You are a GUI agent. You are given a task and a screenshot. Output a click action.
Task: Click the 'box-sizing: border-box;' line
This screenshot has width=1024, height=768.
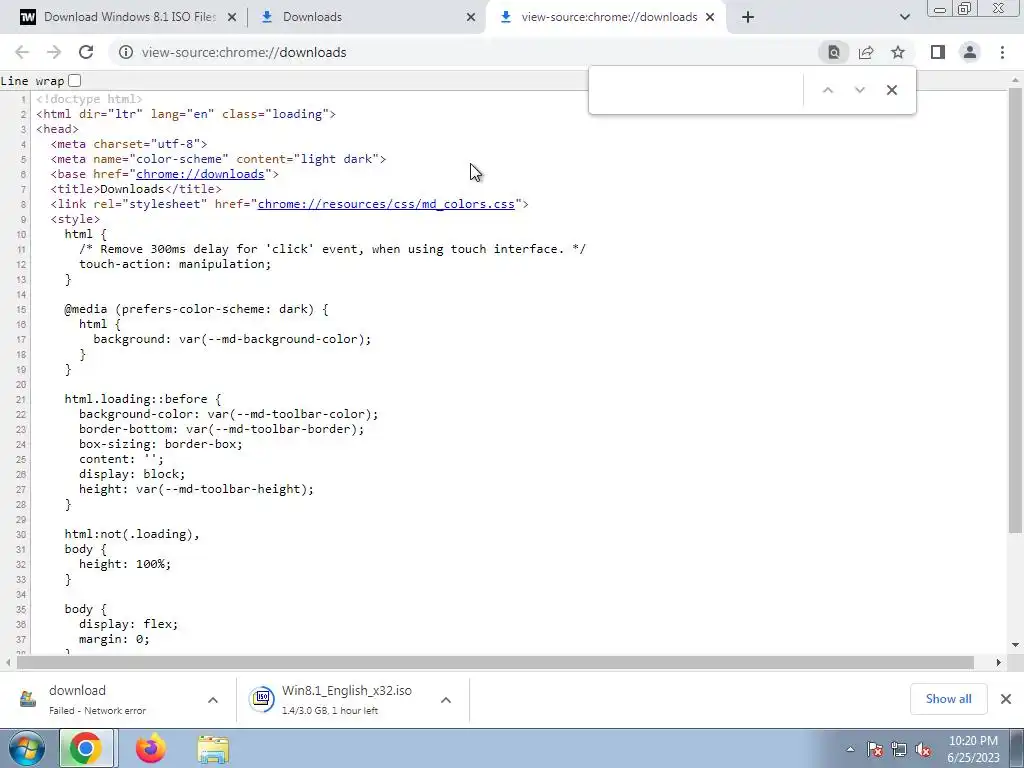(x=161, y=444)
